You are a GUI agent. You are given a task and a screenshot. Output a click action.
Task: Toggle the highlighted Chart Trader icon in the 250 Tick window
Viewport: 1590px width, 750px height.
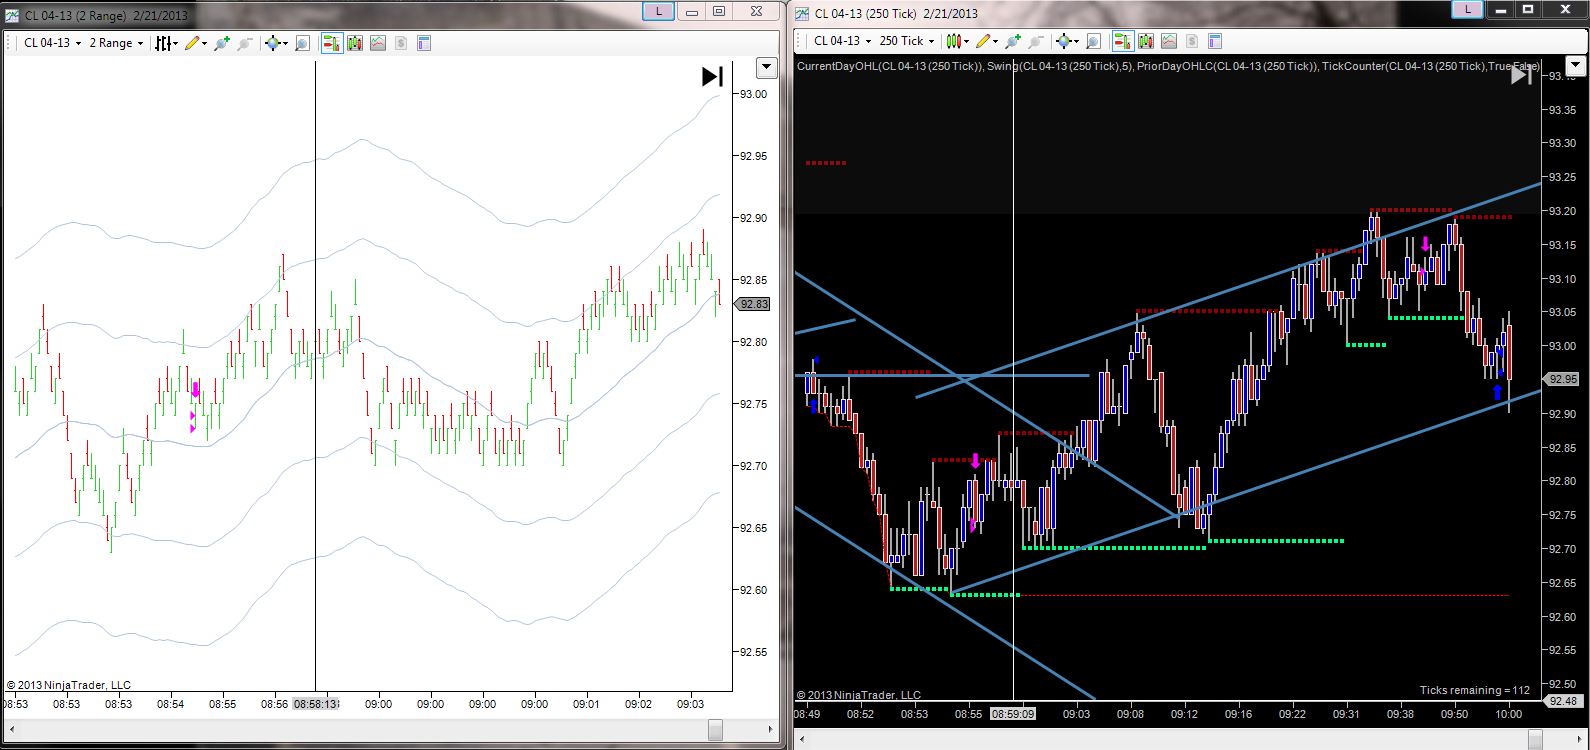click(1123, 41)
